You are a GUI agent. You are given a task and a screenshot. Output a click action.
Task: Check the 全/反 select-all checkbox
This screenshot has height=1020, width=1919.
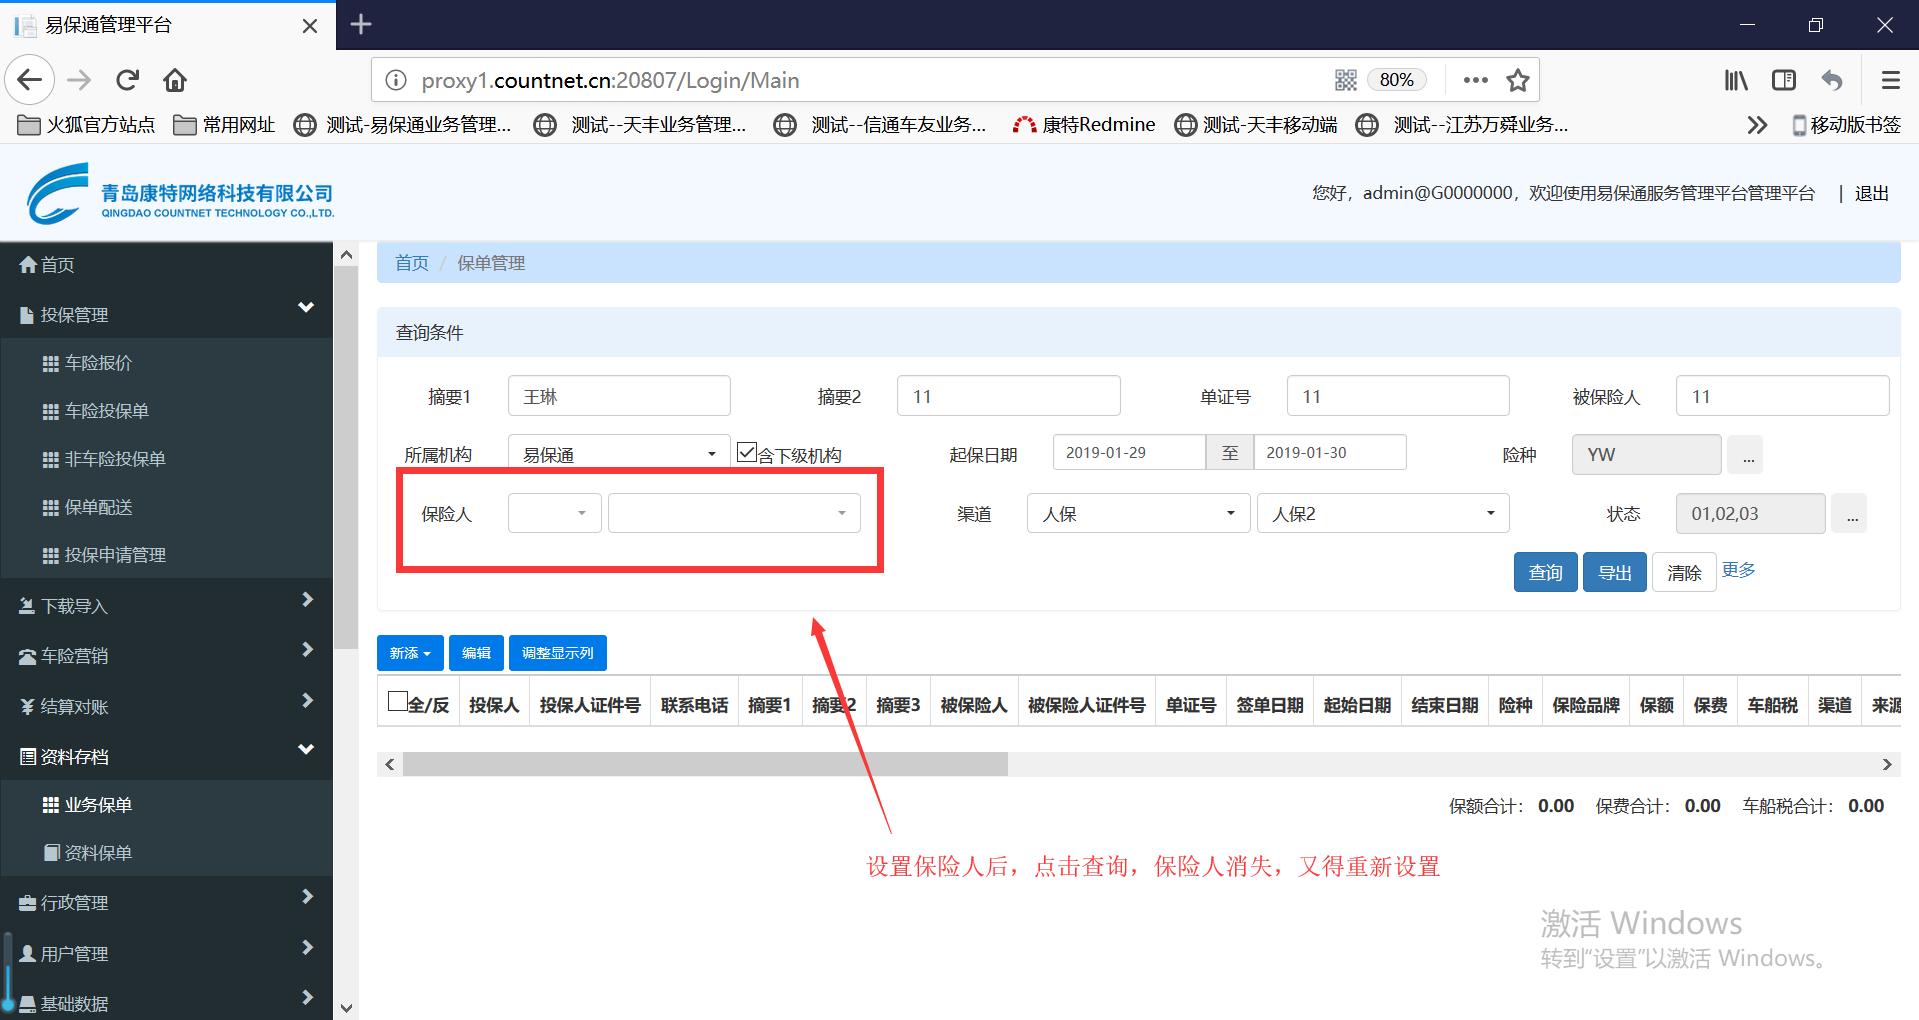pyautogui.click(x=397, y=702)
